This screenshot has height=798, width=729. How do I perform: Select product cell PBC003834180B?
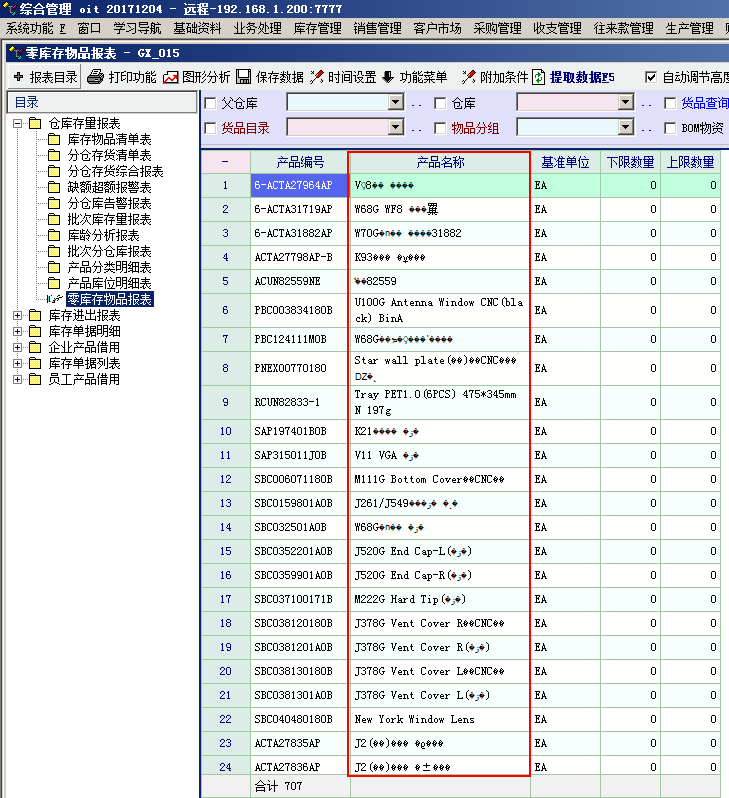coord(300,310)
